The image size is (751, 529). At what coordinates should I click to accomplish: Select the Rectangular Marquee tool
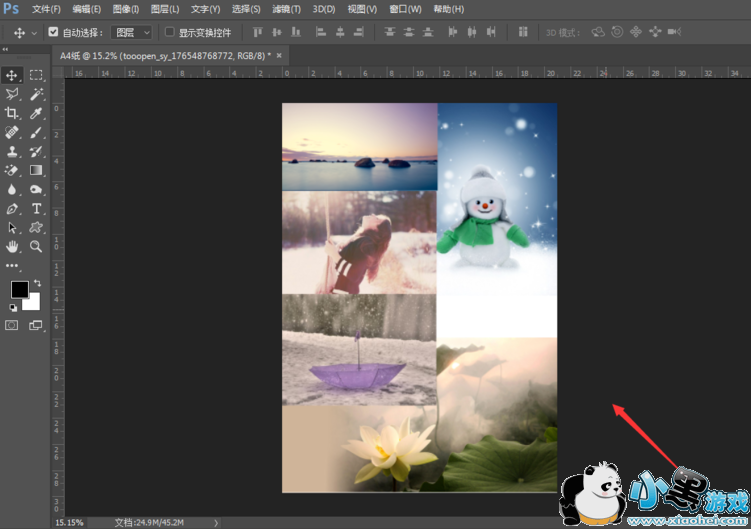(36, 75)
